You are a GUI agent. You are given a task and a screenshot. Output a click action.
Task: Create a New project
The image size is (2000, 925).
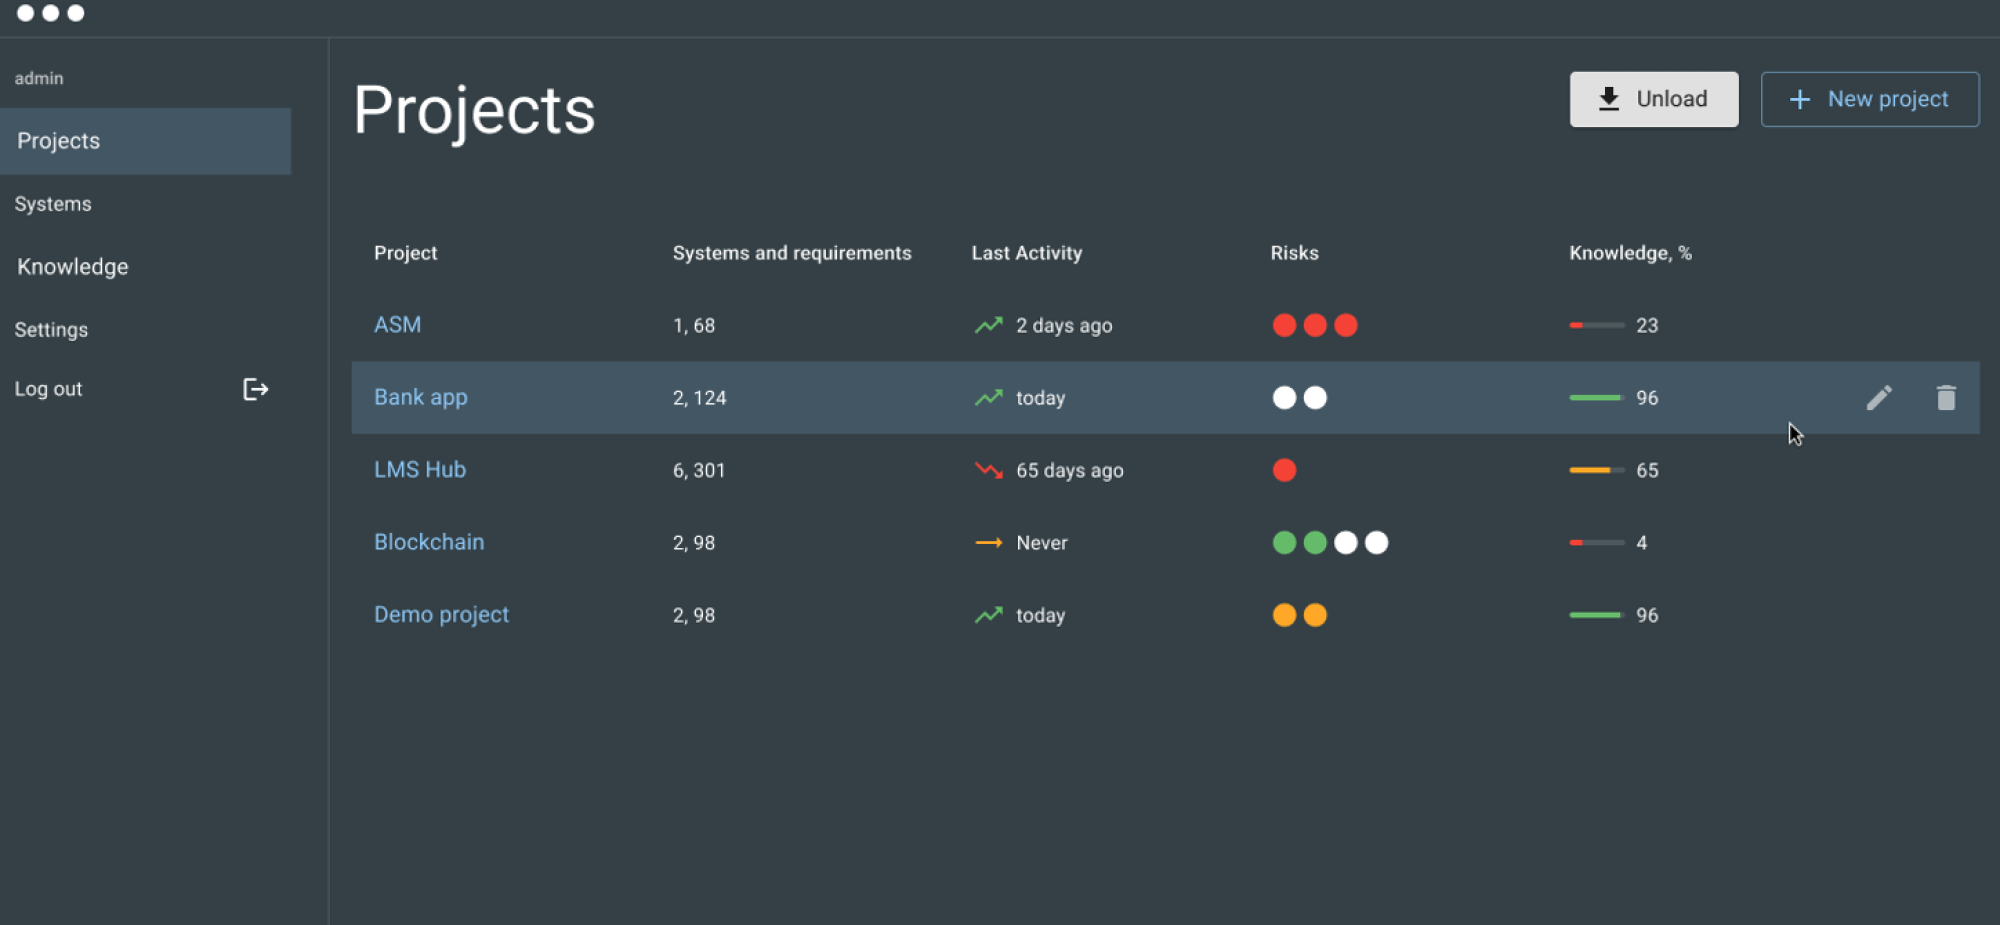1869,99
